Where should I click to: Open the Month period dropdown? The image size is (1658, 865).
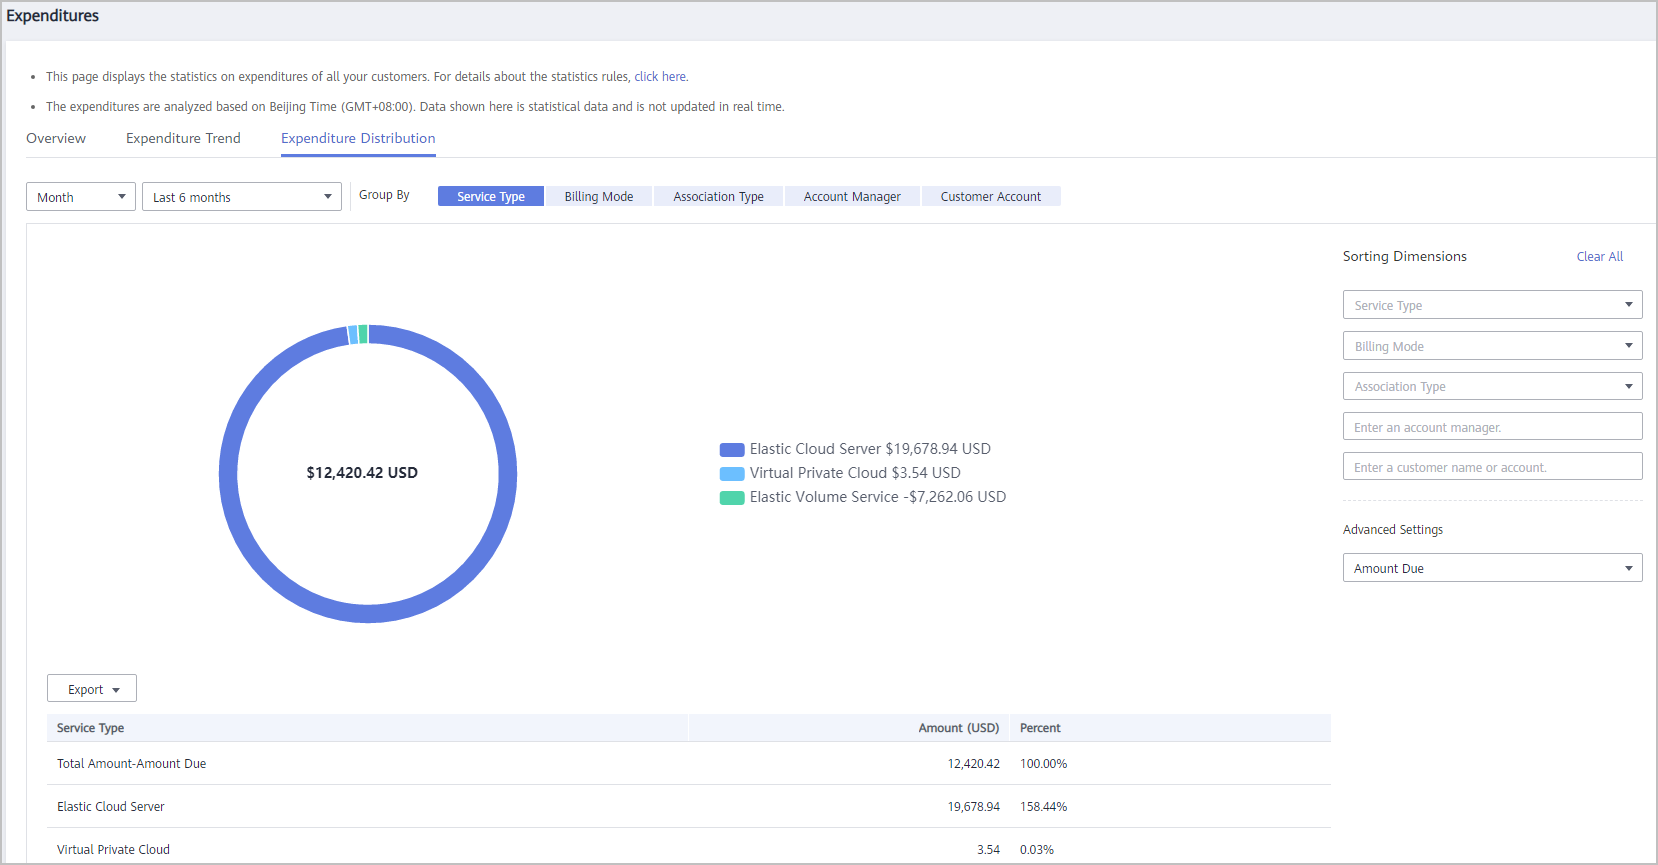[80, 197]
